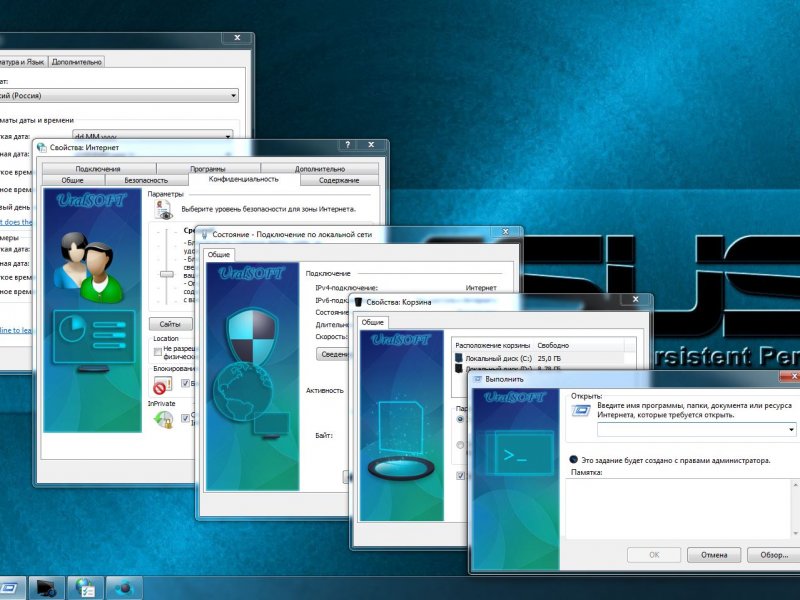Click the Интернет value for IPv4-подключение

click(x=481, y=288)
